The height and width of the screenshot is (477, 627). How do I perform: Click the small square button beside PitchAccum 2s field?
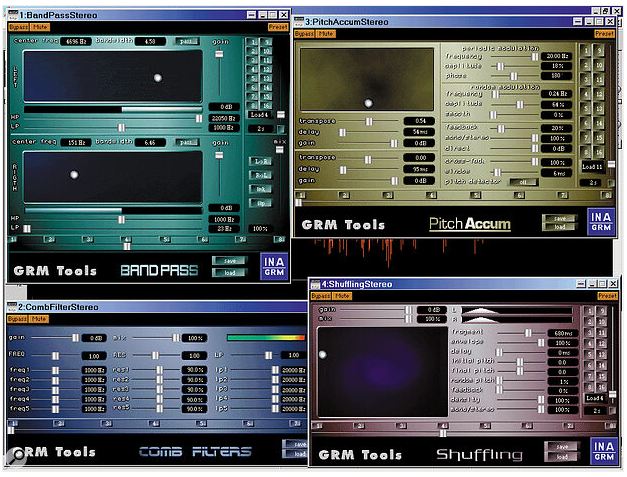point(611,182)
